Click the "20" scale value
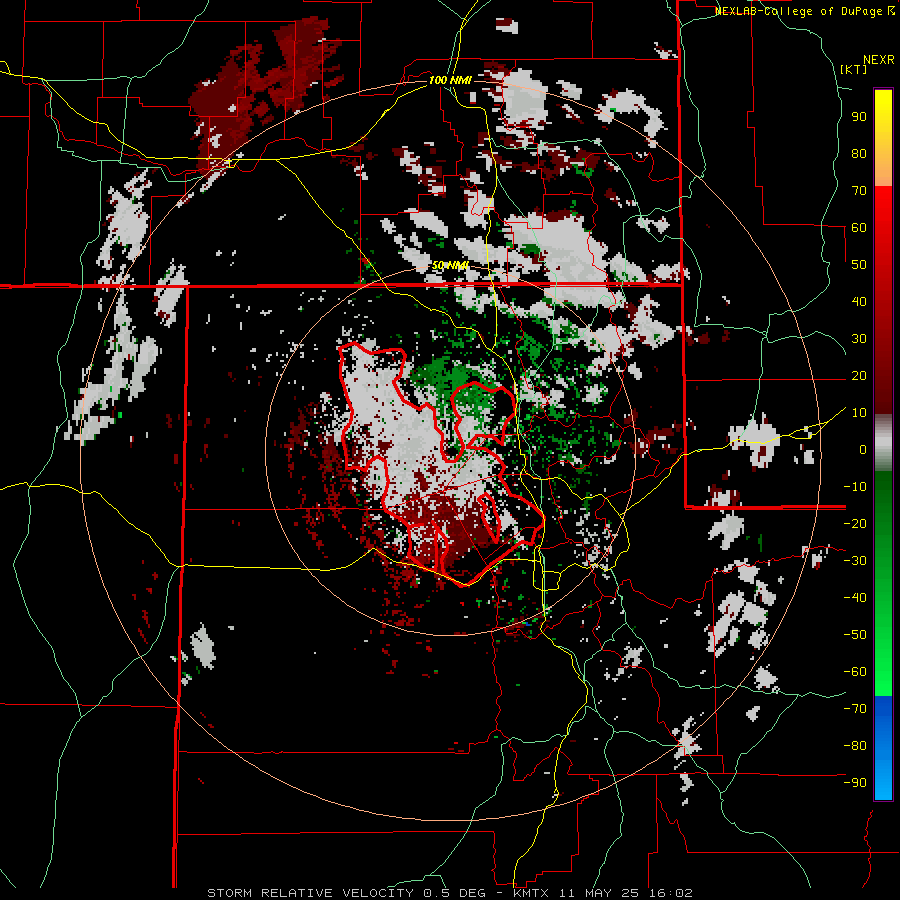Screen dimensions: 900x900 [x=859, y=375]
